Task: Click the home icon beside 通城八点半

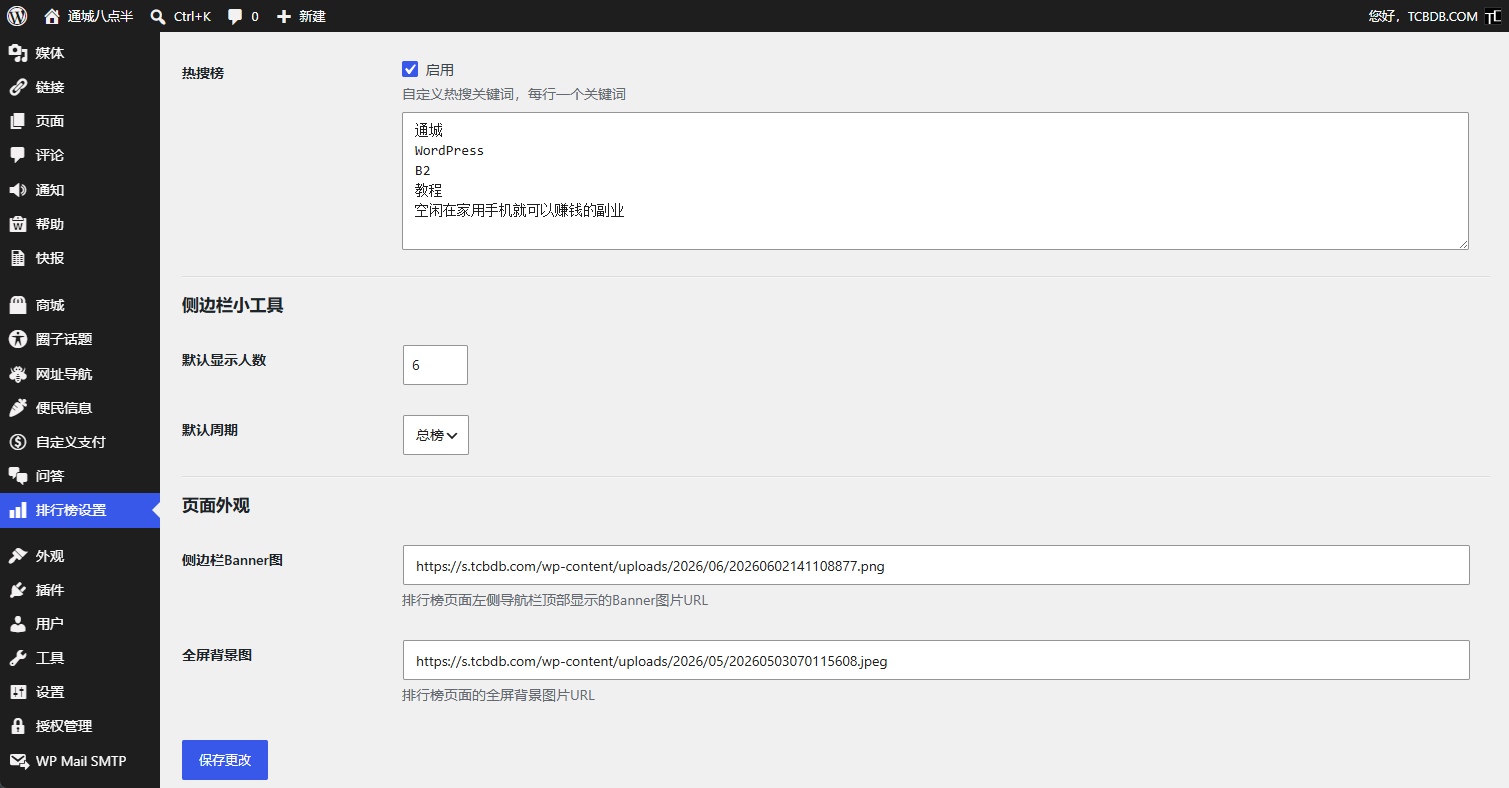Action: click(x=52, y=16)
